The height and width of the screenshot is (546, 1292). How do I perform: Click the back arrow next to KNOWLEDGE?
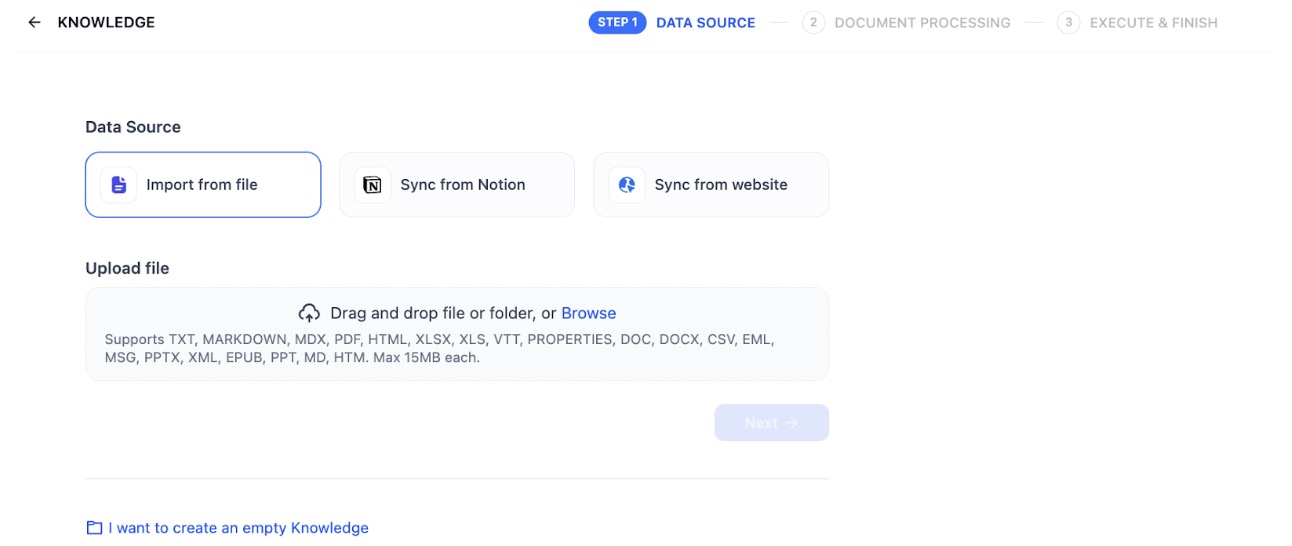tap(35, 22)
